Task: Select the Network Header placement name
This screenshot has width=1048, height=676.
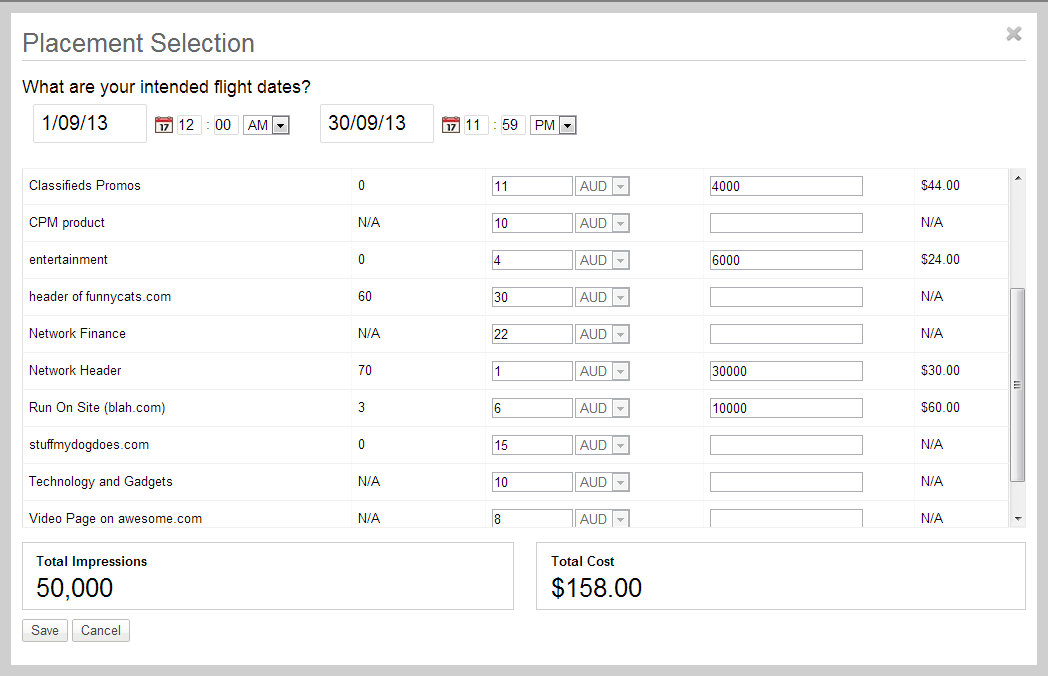Action: coord(76,370)
